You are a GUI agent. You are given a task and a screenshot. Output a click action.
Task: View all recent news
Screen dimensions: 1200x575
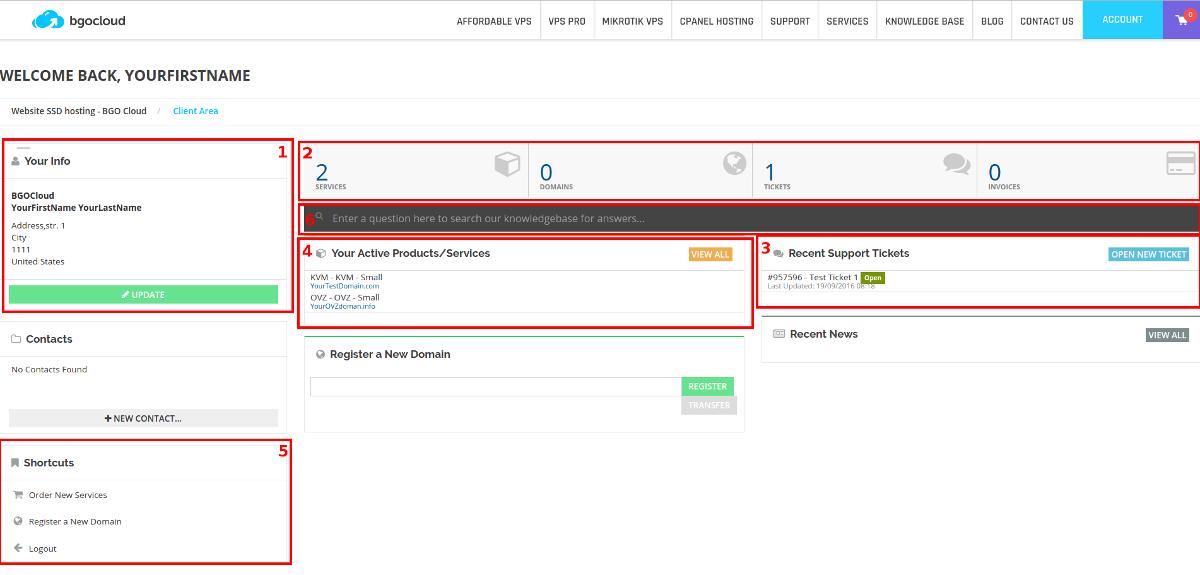pyautogui.click(x=1167, y=335)
